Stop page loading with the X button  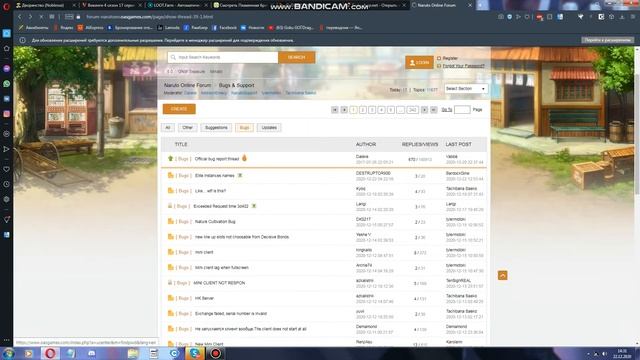point(41,17)
